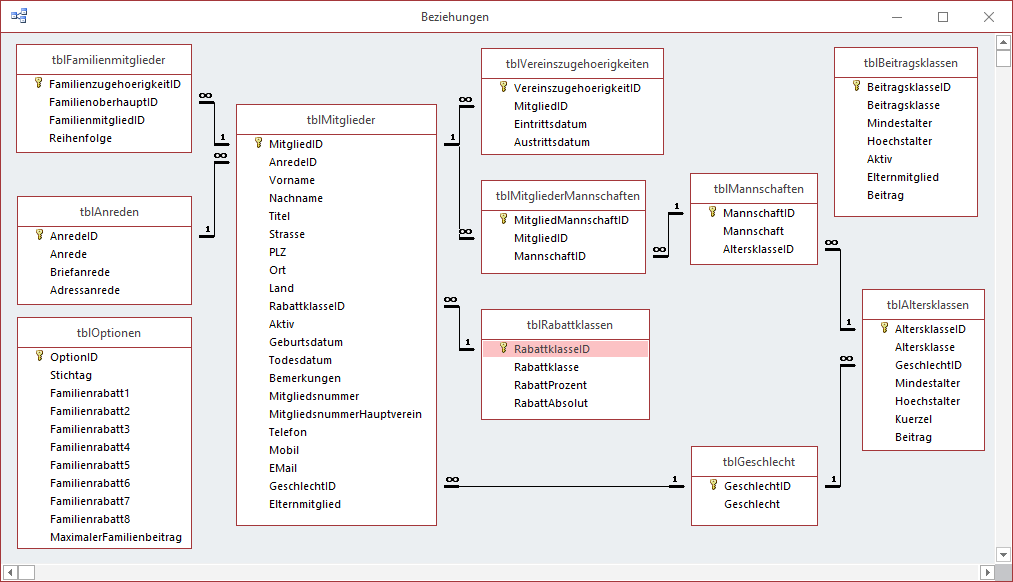Screen dimensions: 1013x582
Task: Click the Kuerzel field in tblAltersklassen
Action: click(x=913, y=419)
